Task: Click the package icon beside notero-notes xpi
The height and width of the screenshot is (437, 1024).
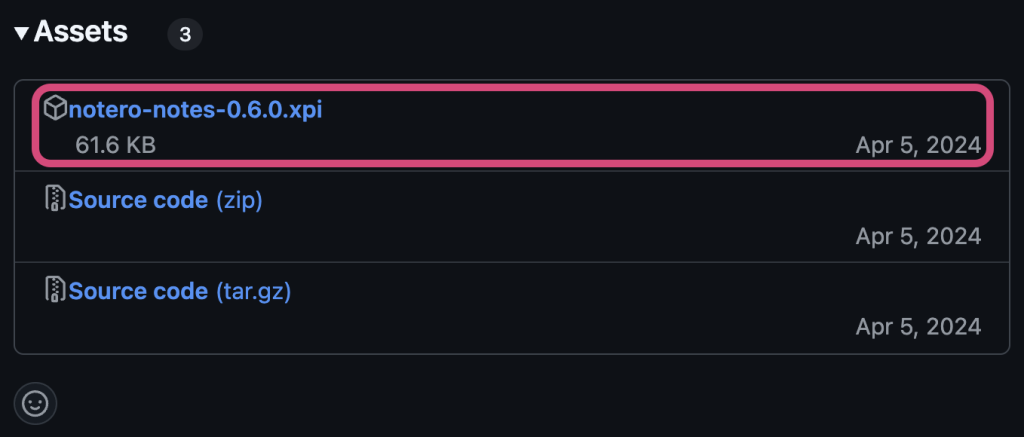Action: (56, 109)
